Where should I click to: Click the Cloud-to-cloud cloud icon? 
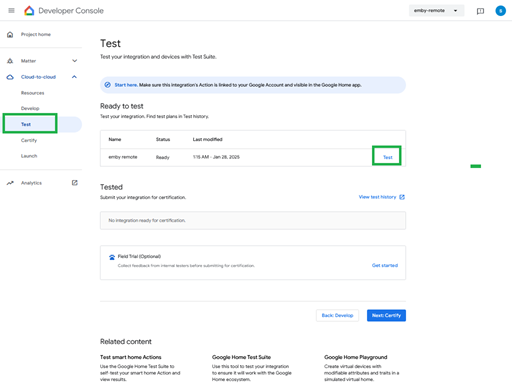(x=10, y=77)
